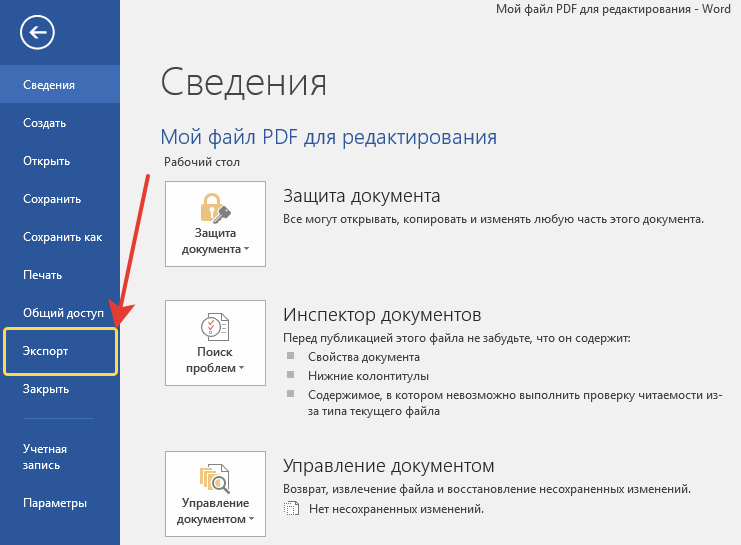Click the Свойства документа list entry
This screenshot has width=741, height=545.
point(363,357)
